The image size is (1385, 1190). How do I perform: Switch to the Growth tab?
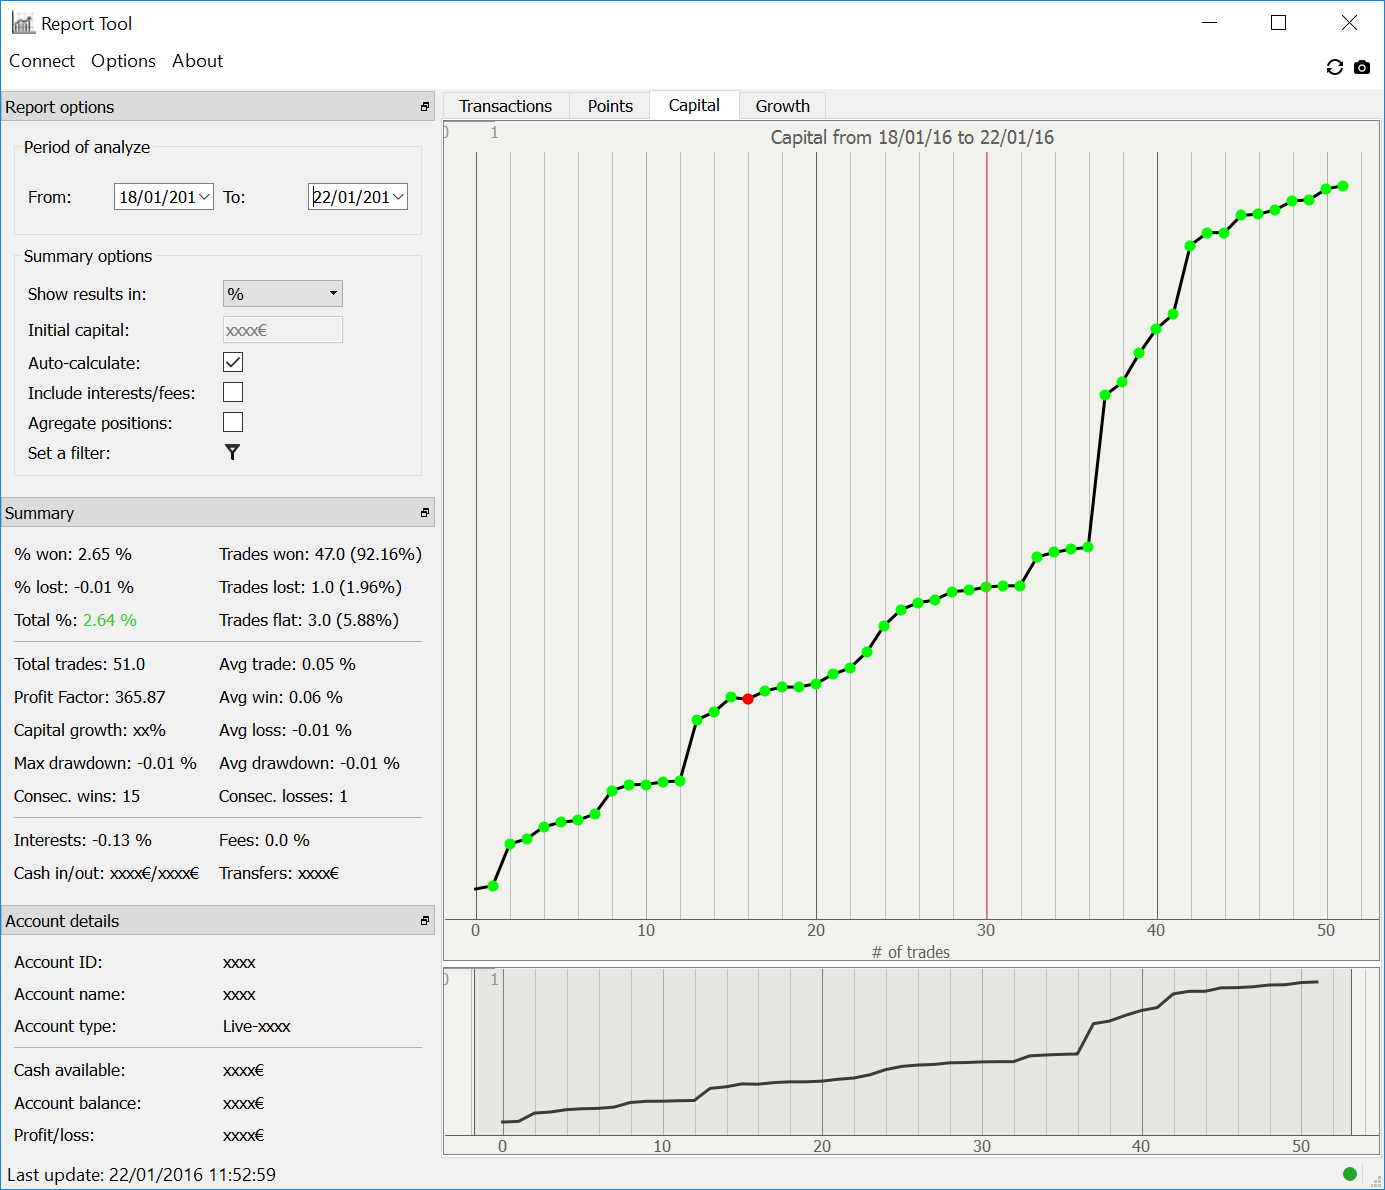click(x=782, y=106)
